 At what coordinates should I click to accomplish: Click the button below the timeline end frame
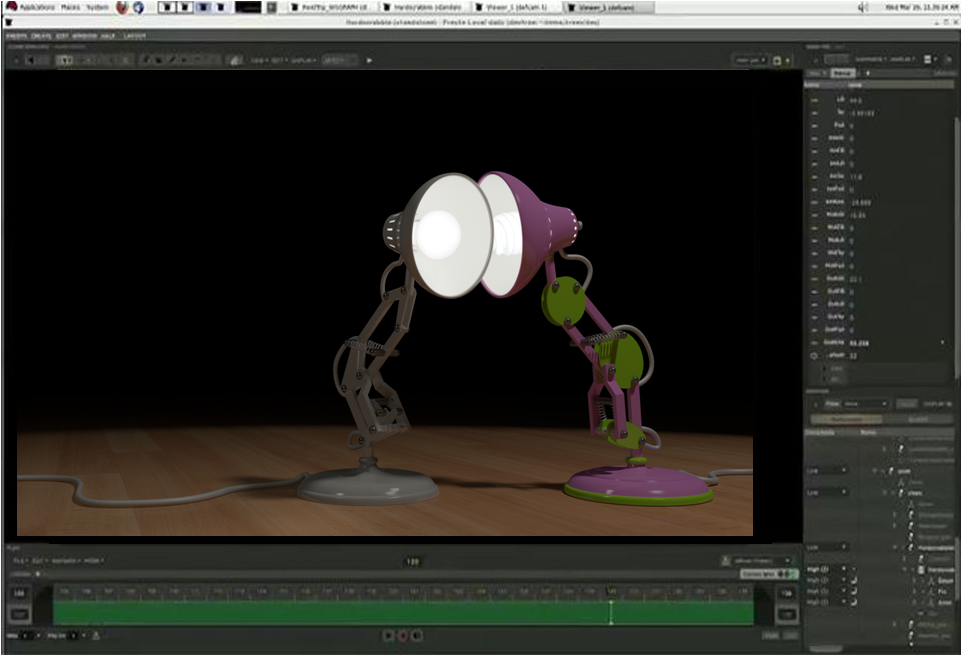click(x=787, y=614)
